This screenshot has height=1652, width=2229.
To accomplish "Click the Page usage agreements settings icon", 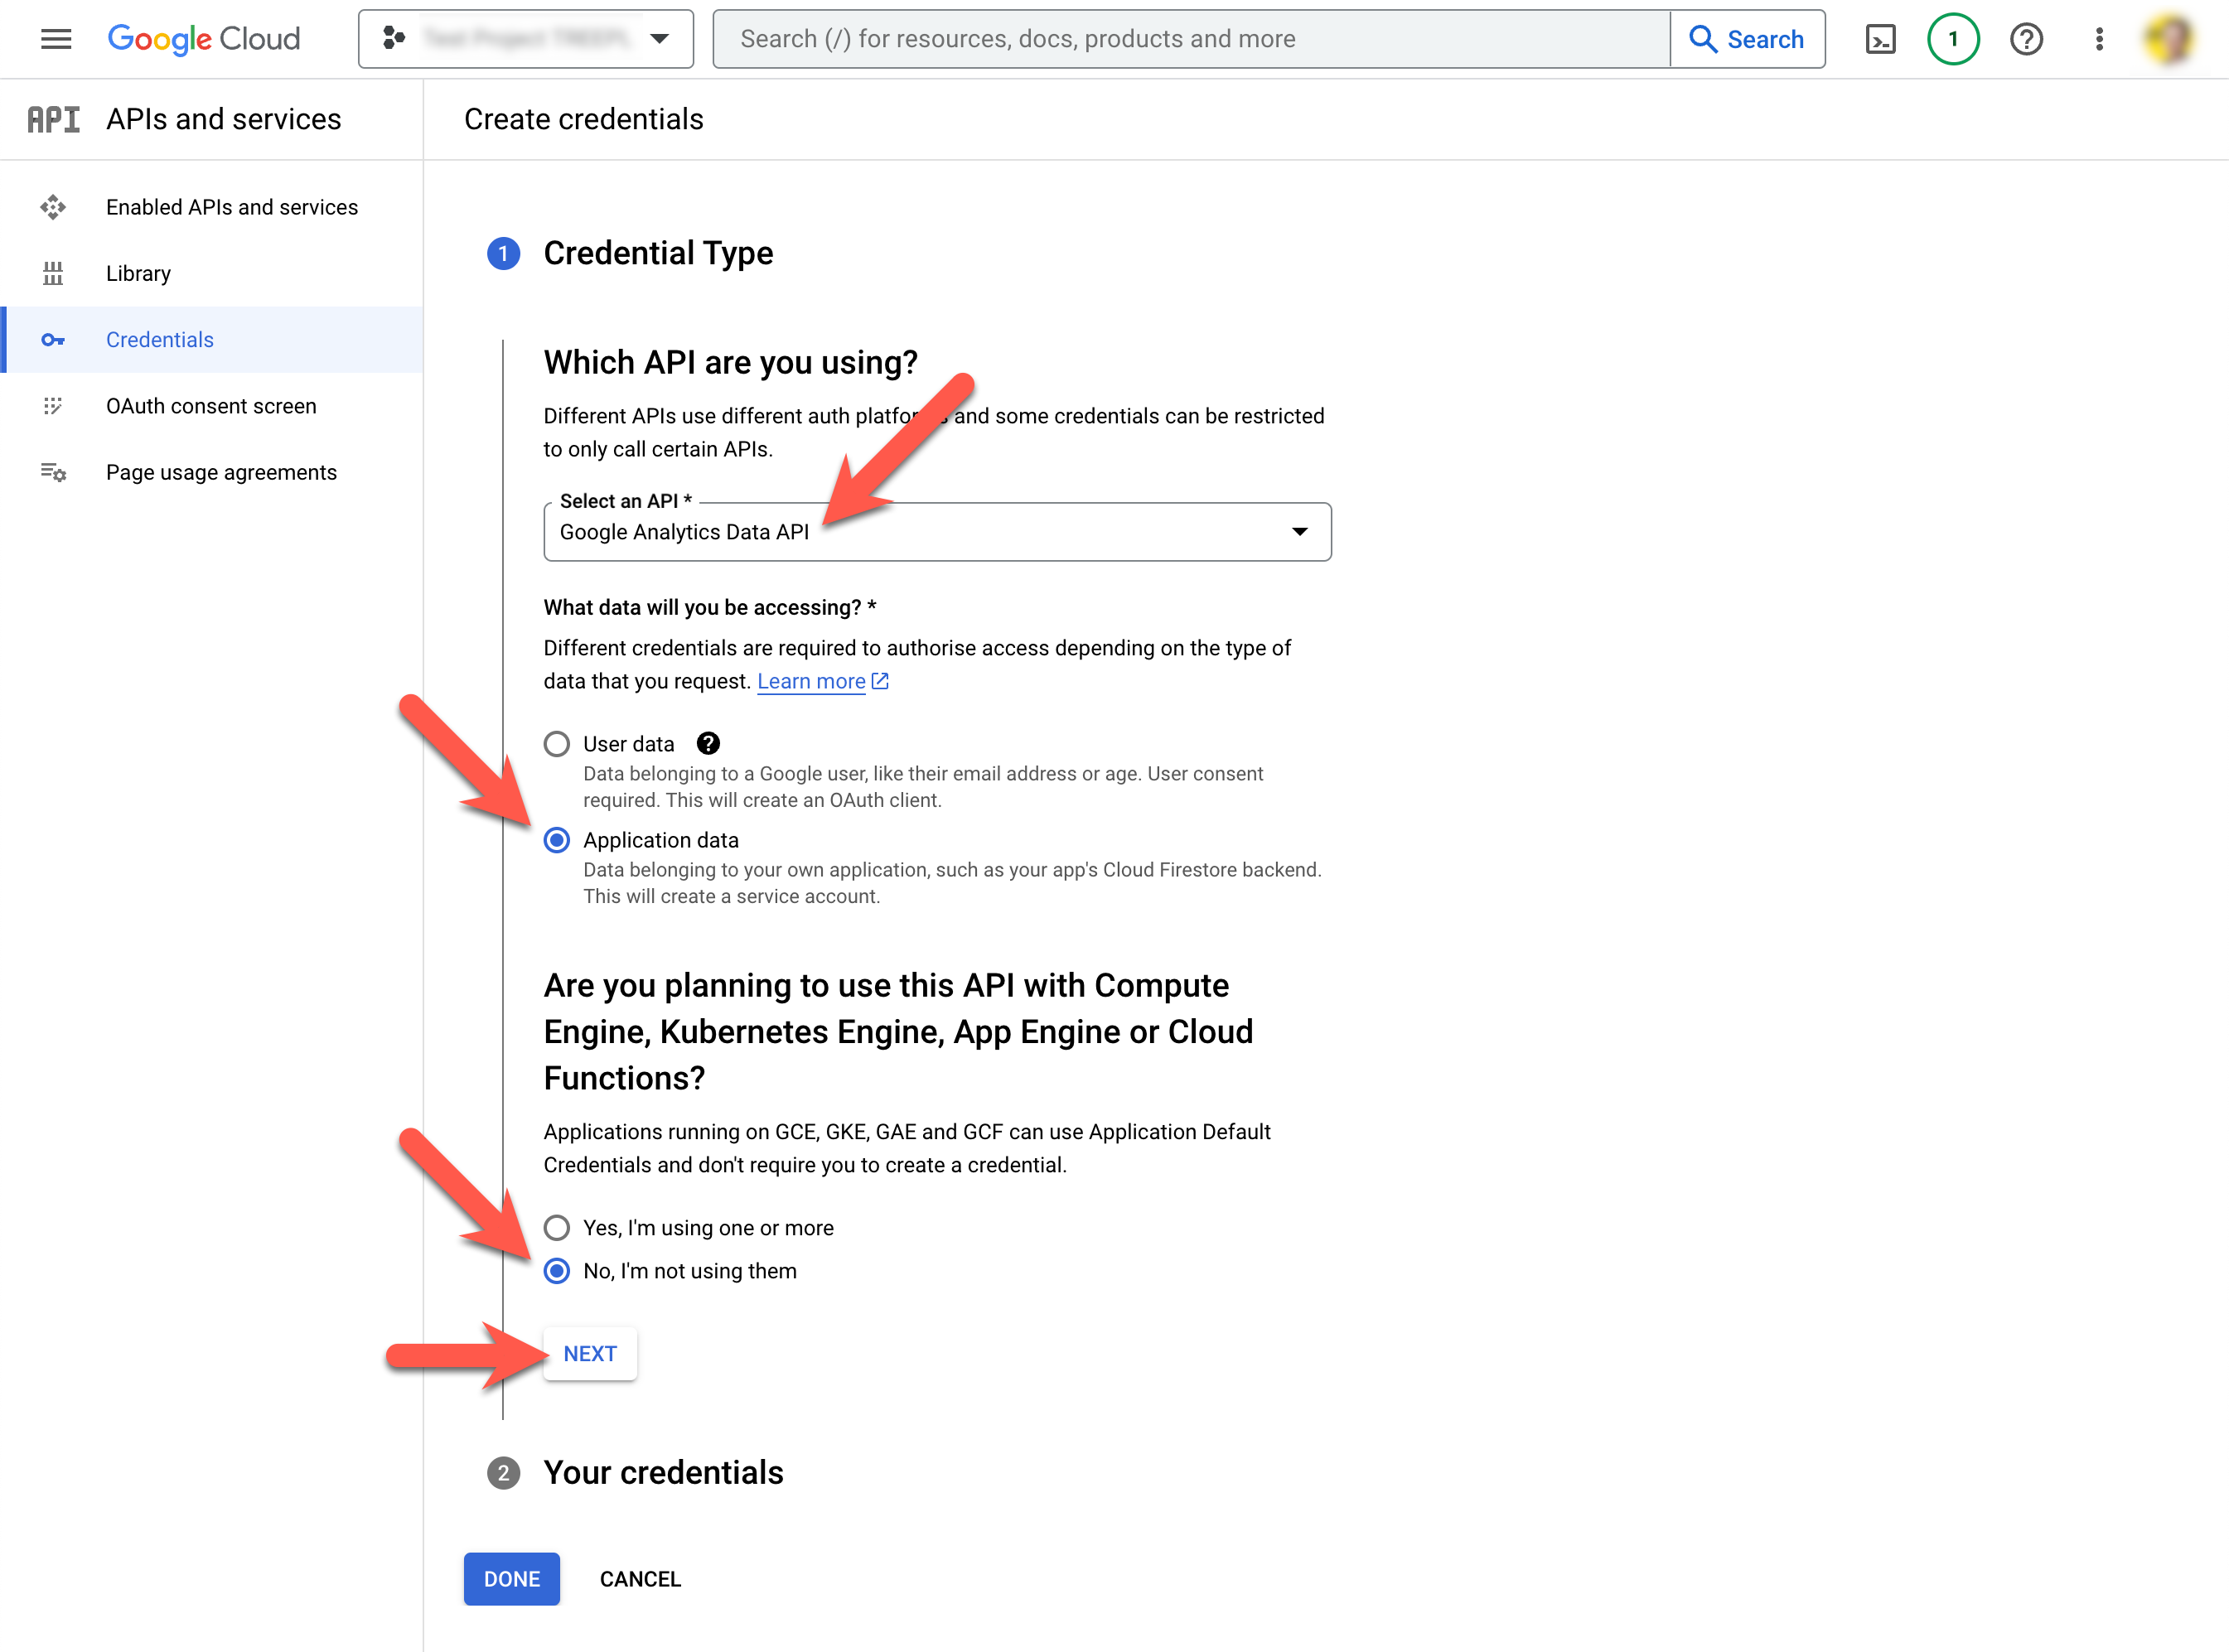I will pyautogui.click(x=53, y=472).
